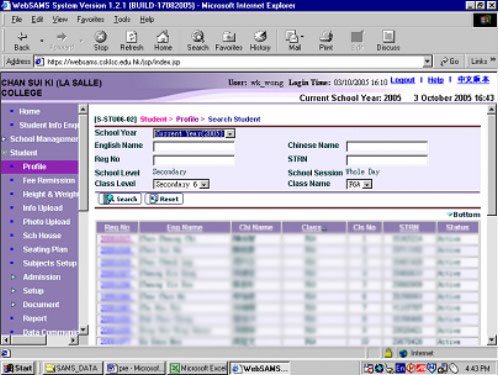Go to Home page icon
This screenshot has width=500, height=375.
pyautogui.click(x=163, y=36)
